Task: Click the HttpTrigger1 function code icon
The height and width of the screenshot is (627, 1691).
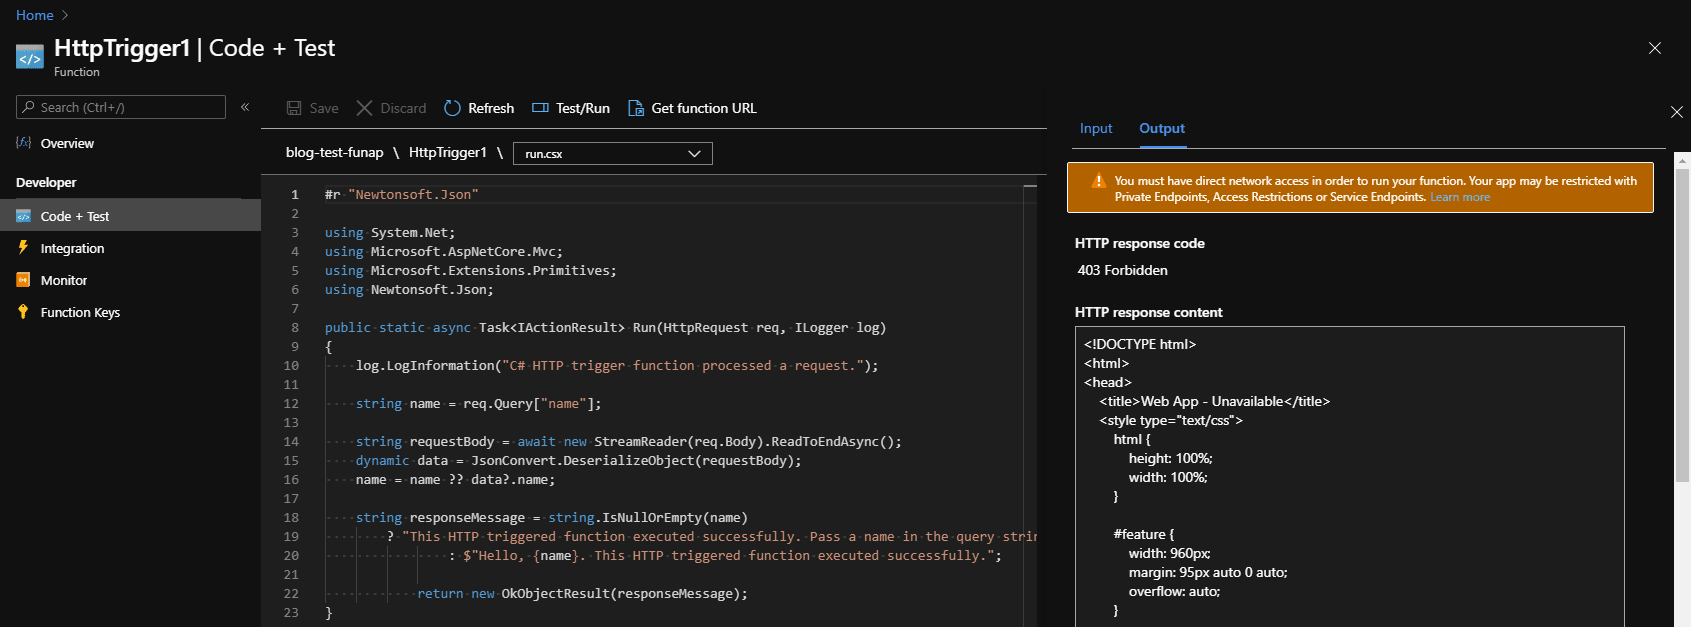Action: point(30,58)
